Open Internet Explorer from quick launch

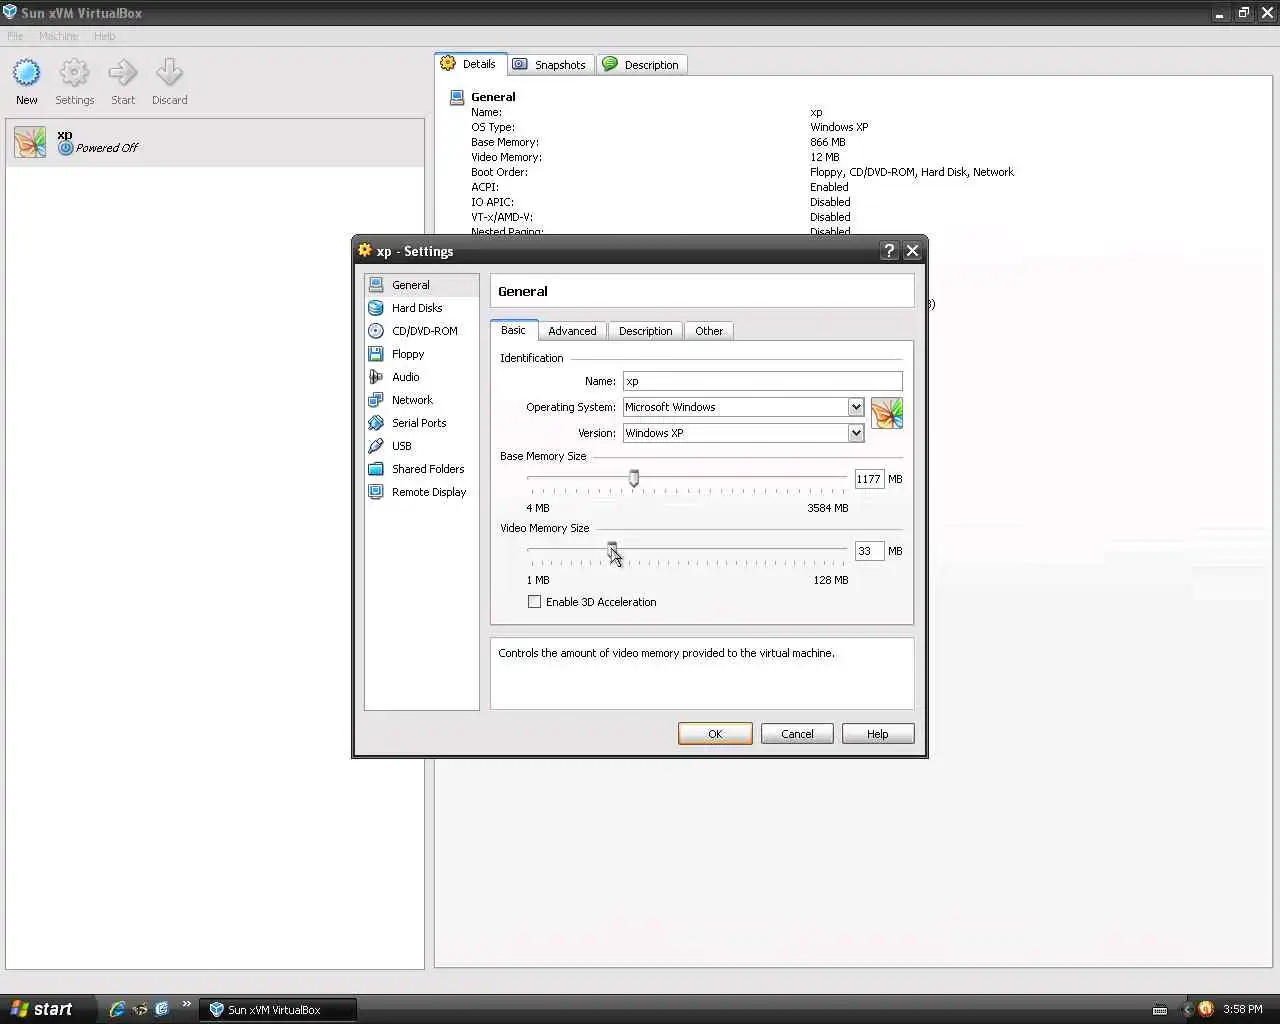pos(117,1009)
